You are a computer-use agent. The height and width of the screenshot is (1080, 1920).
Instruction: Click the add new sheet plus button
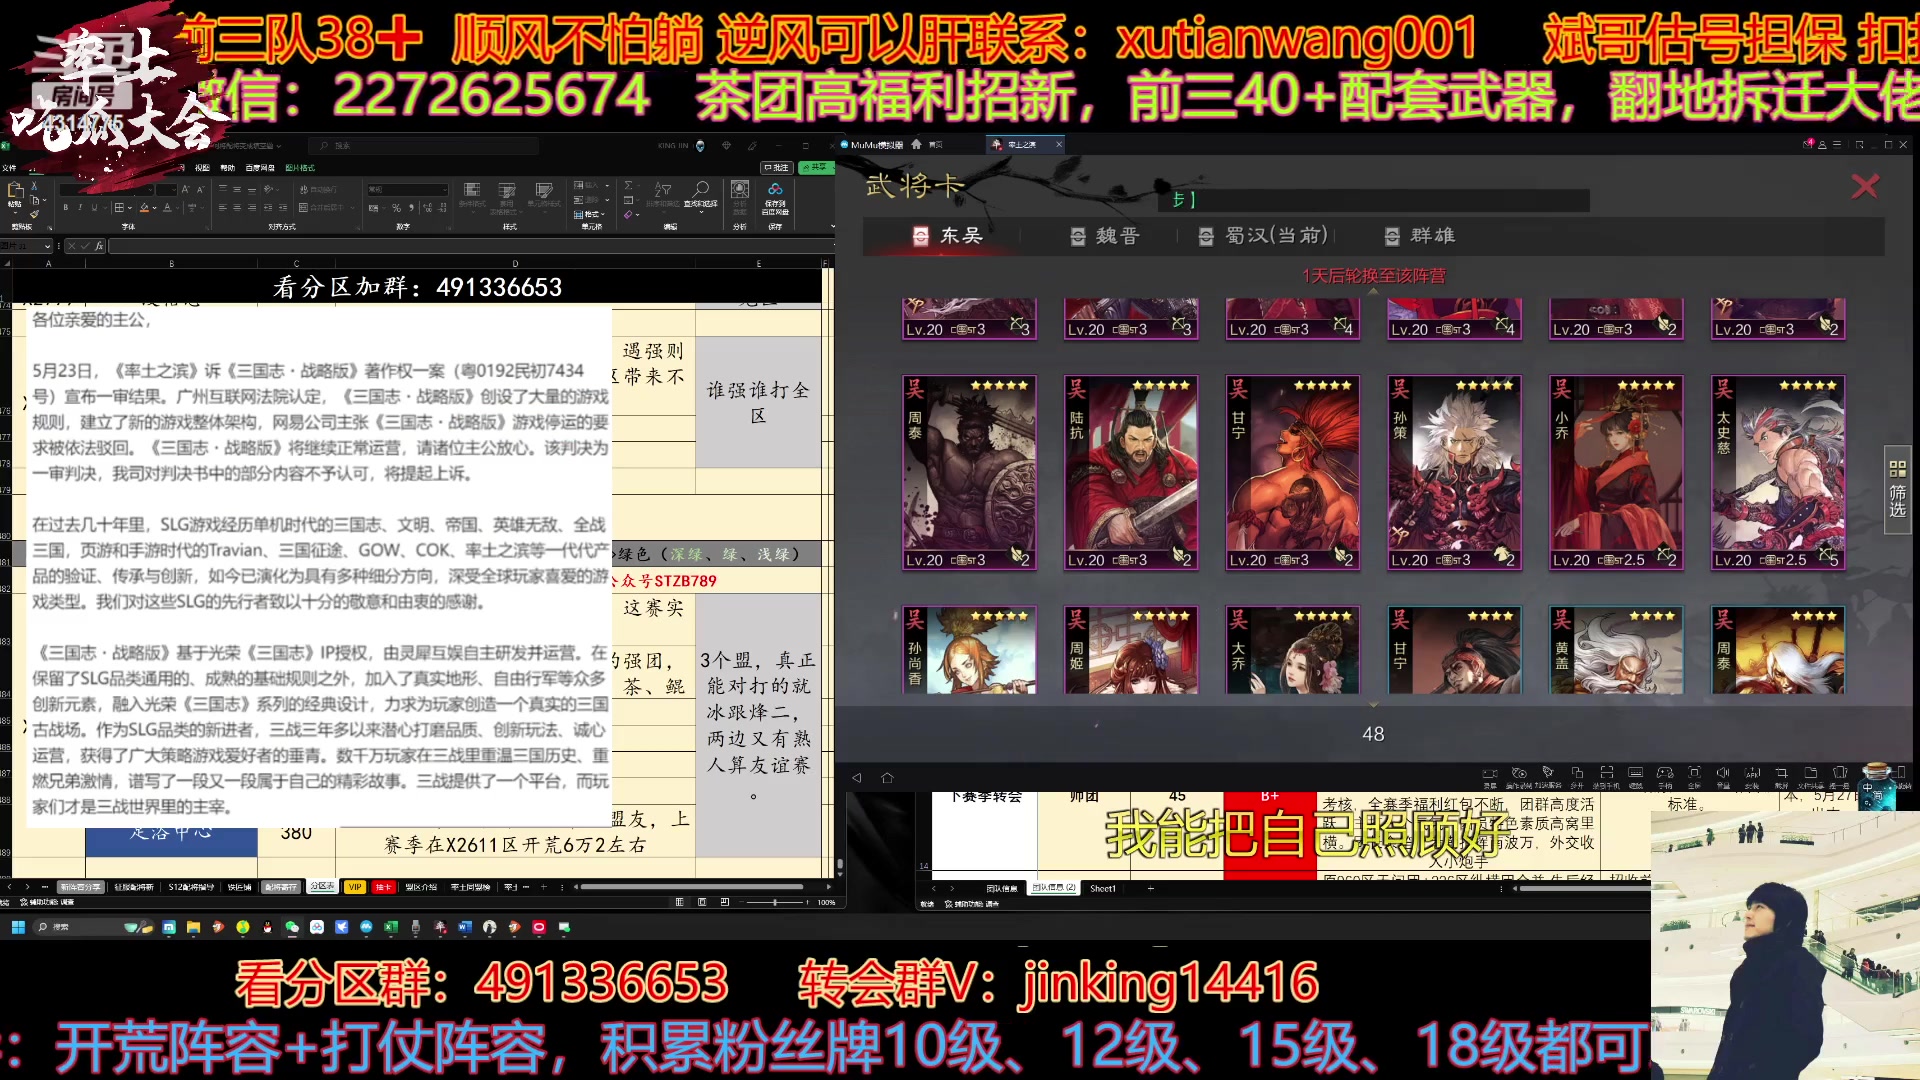[543, 886]
